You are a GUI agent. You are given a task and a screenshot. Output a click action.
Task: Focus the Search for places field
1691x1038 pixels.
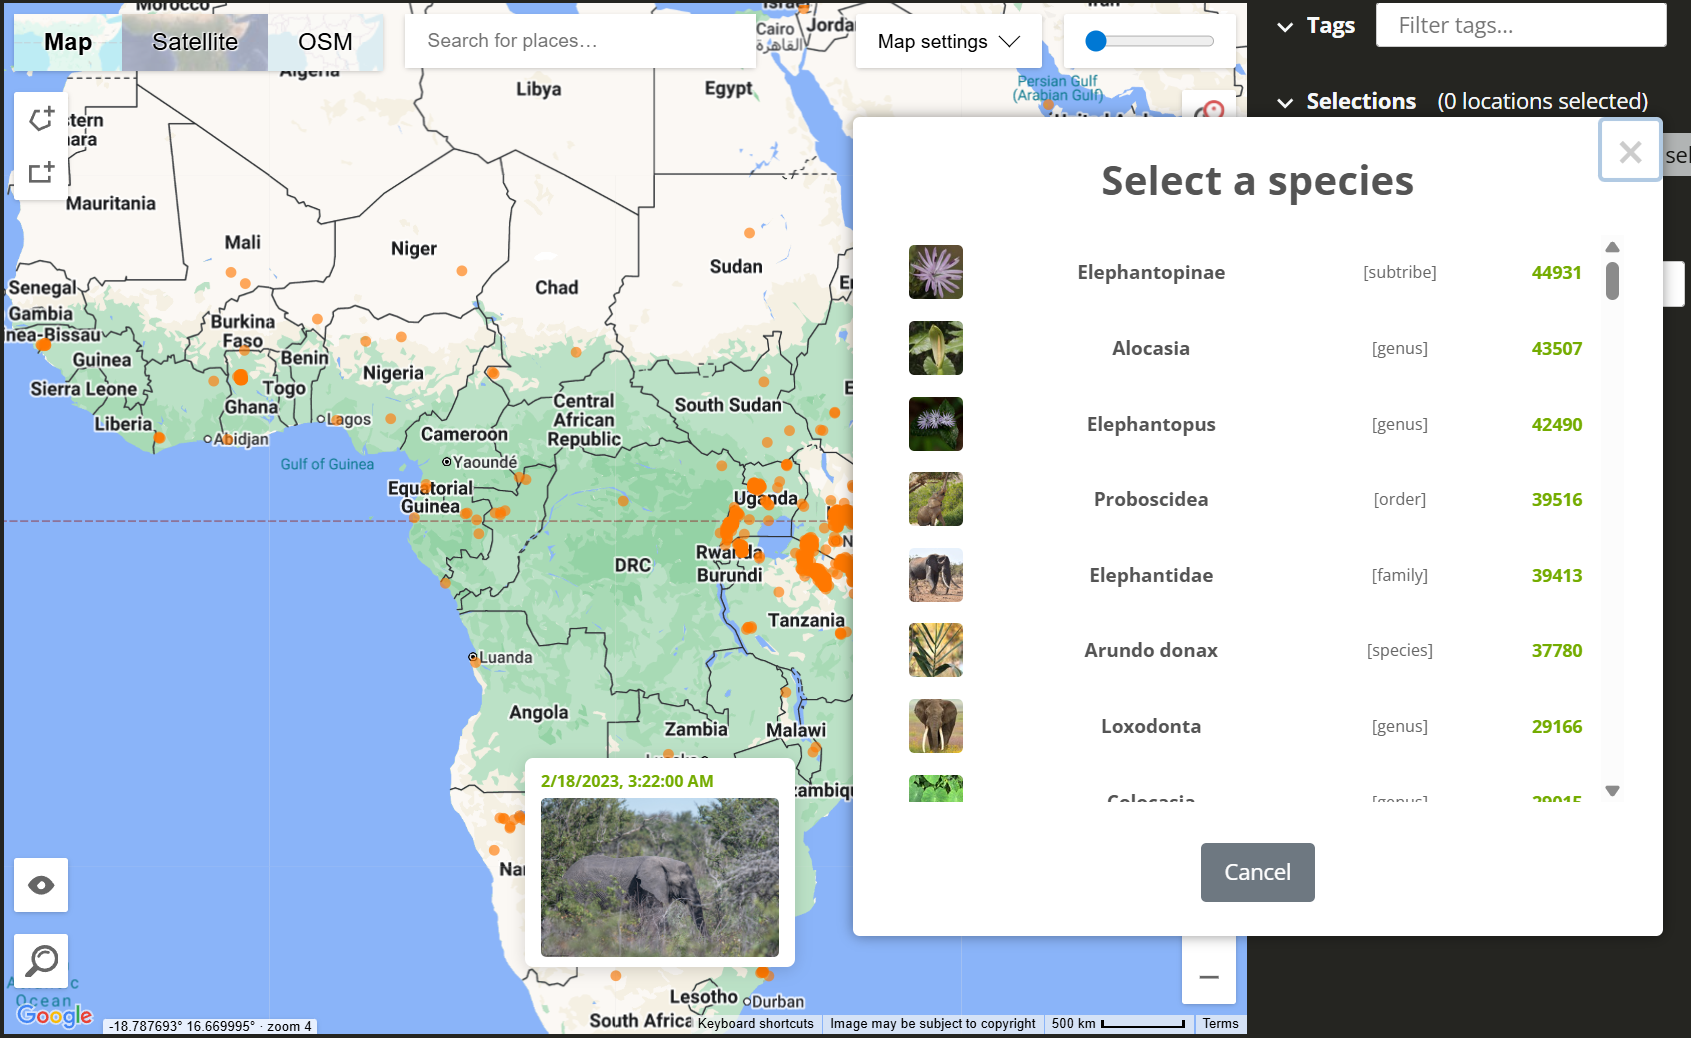coord(580,41)
